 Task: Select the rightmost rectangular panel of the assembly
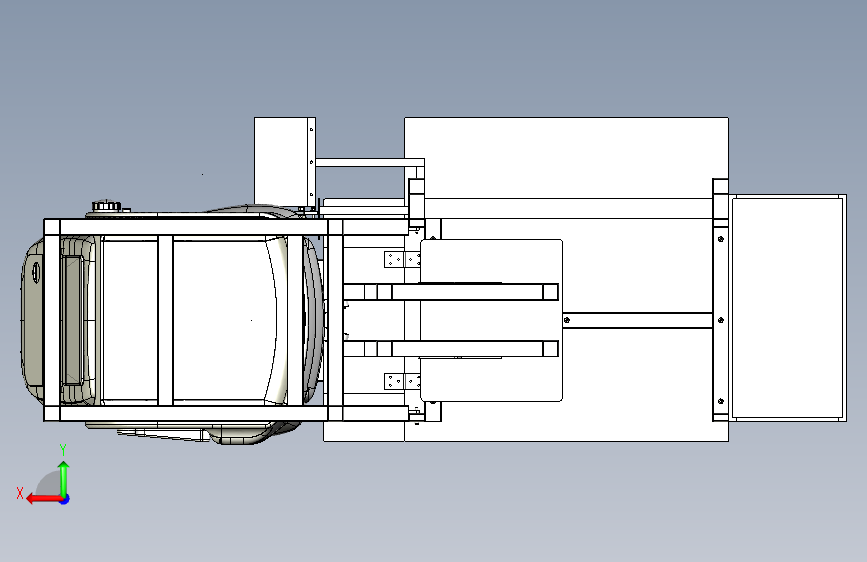pos(787,308)
